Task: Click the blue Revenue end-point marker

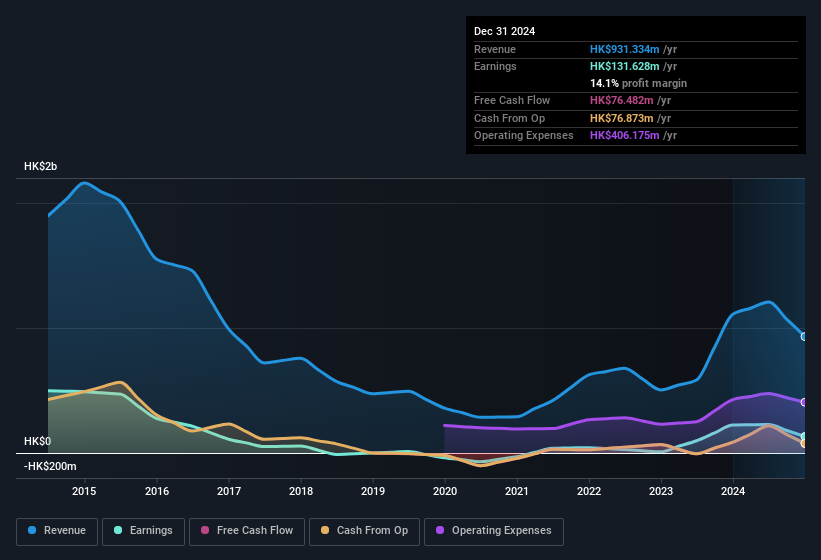Action: pos(804,337)
